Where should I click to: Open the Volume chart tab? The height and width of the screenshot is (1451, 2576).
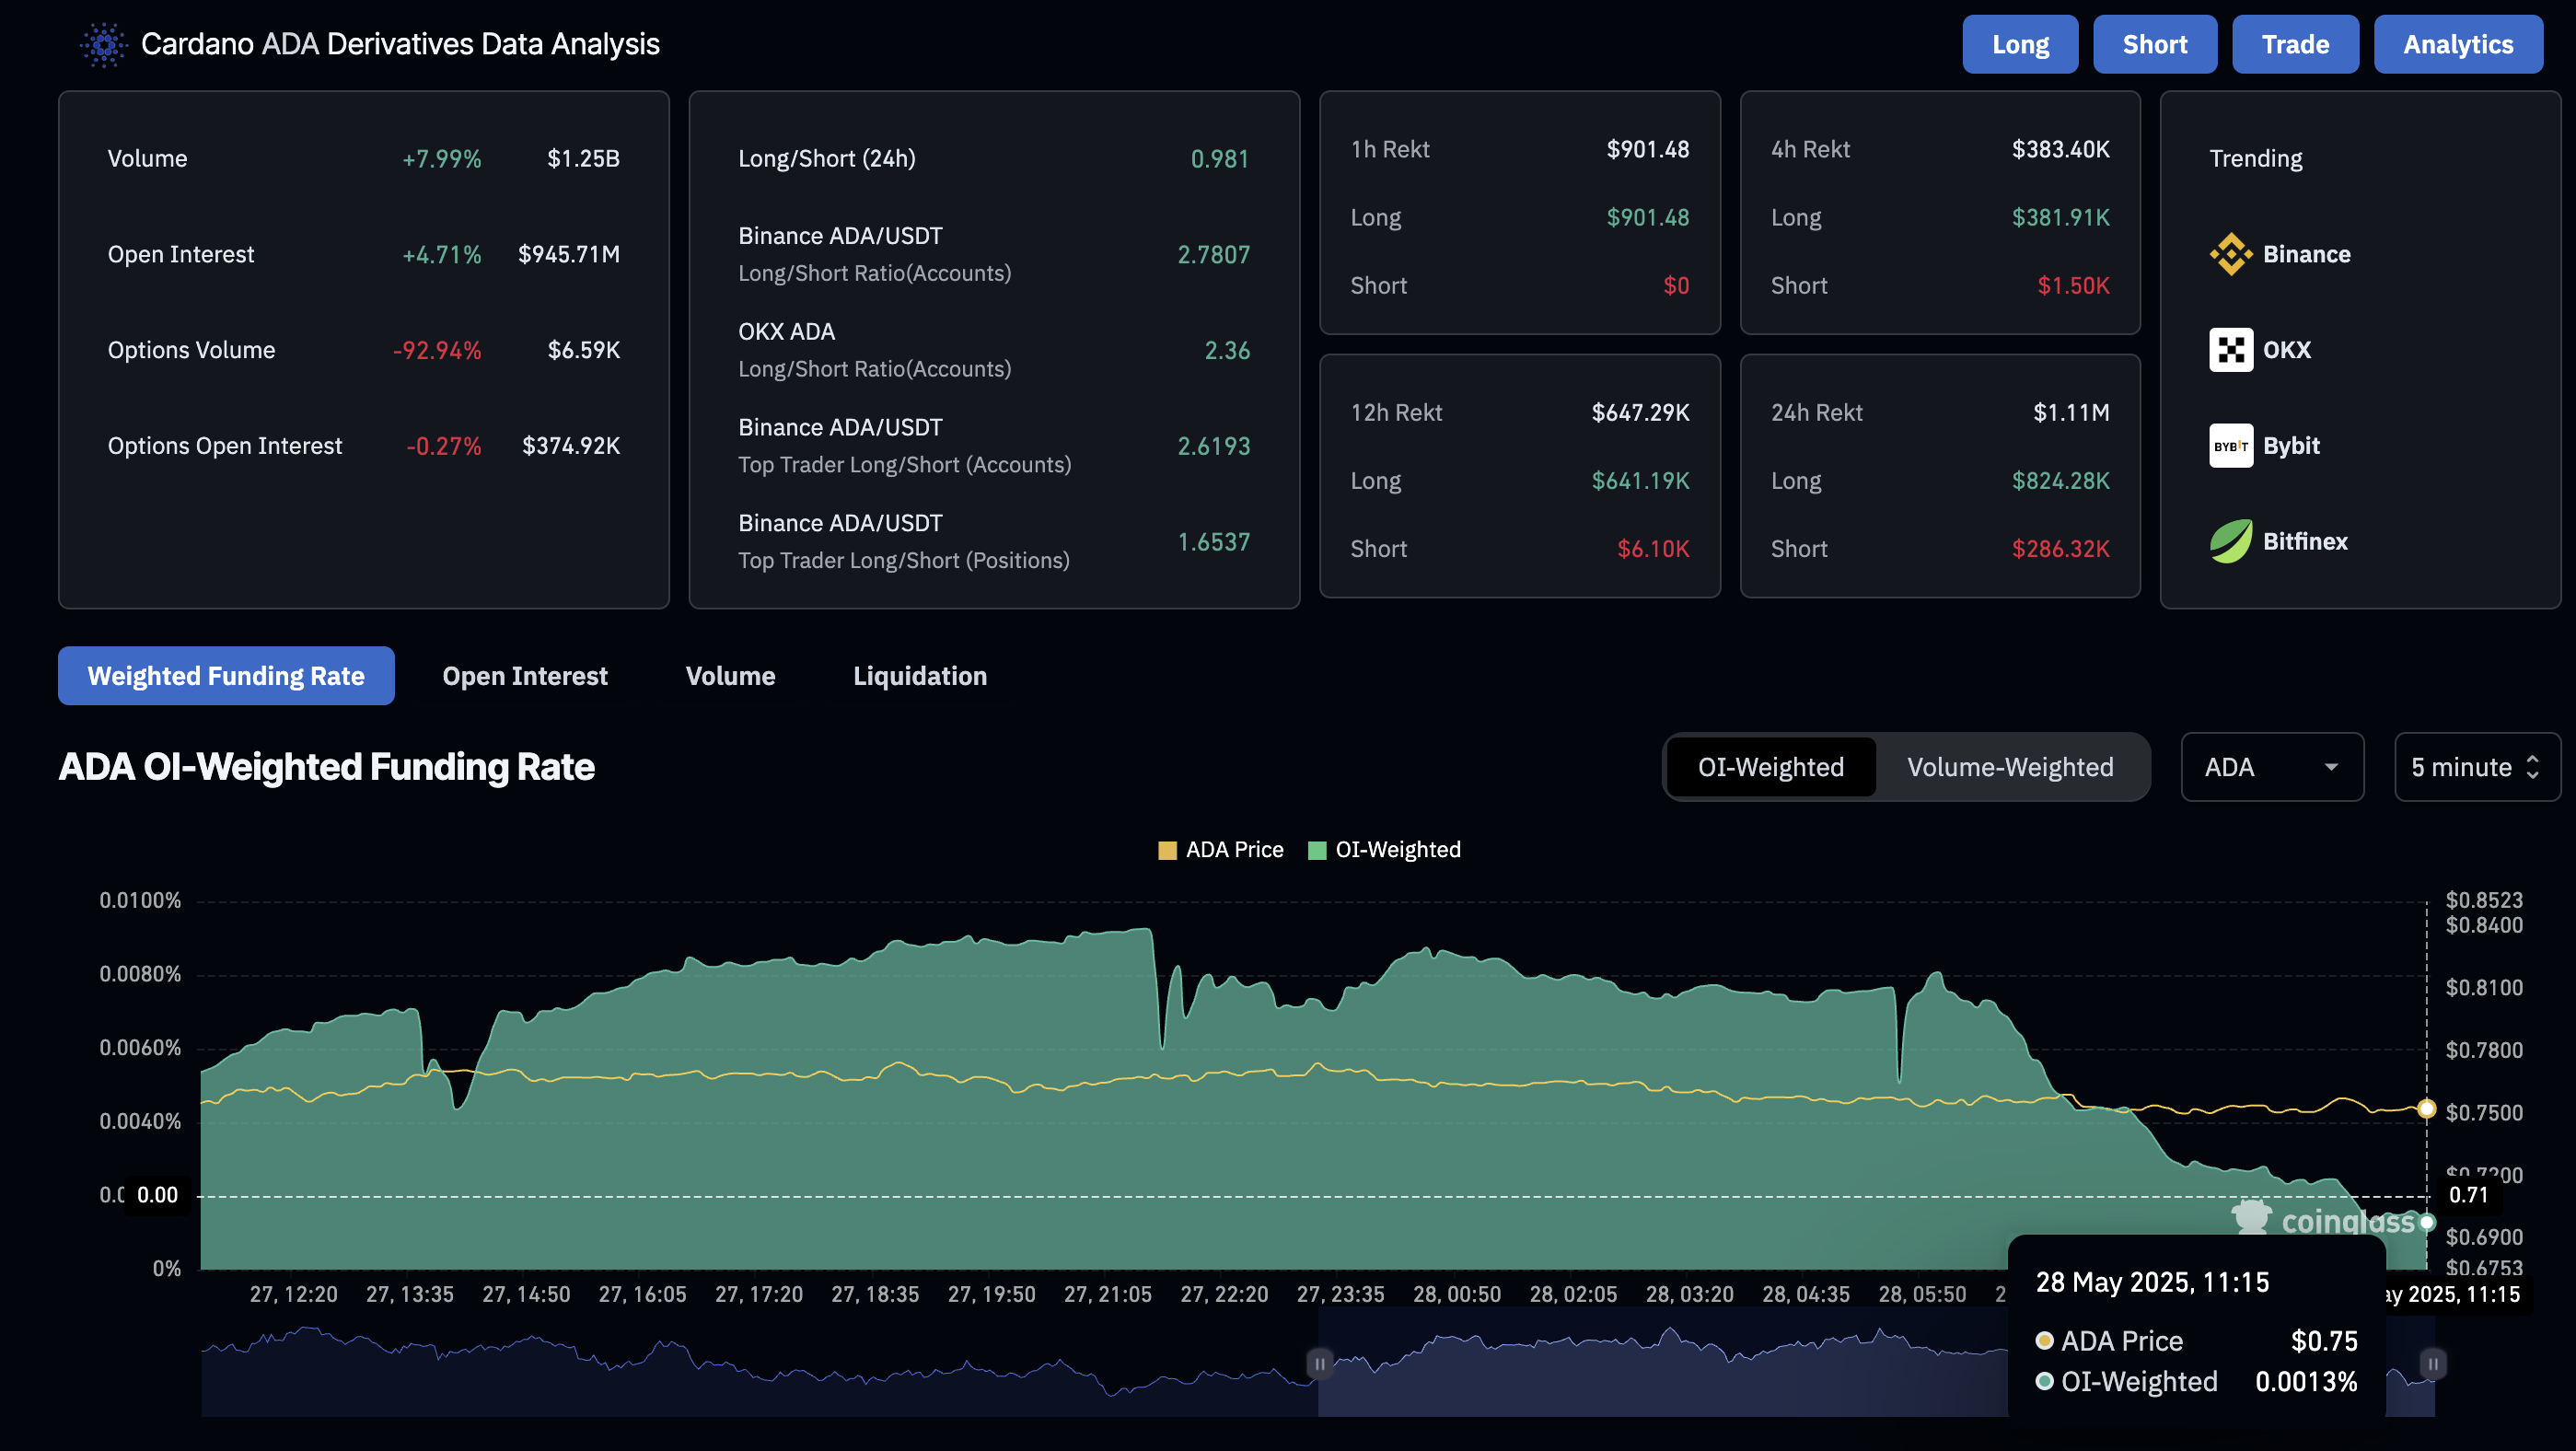pyautogui.click(x=730, y=676)
